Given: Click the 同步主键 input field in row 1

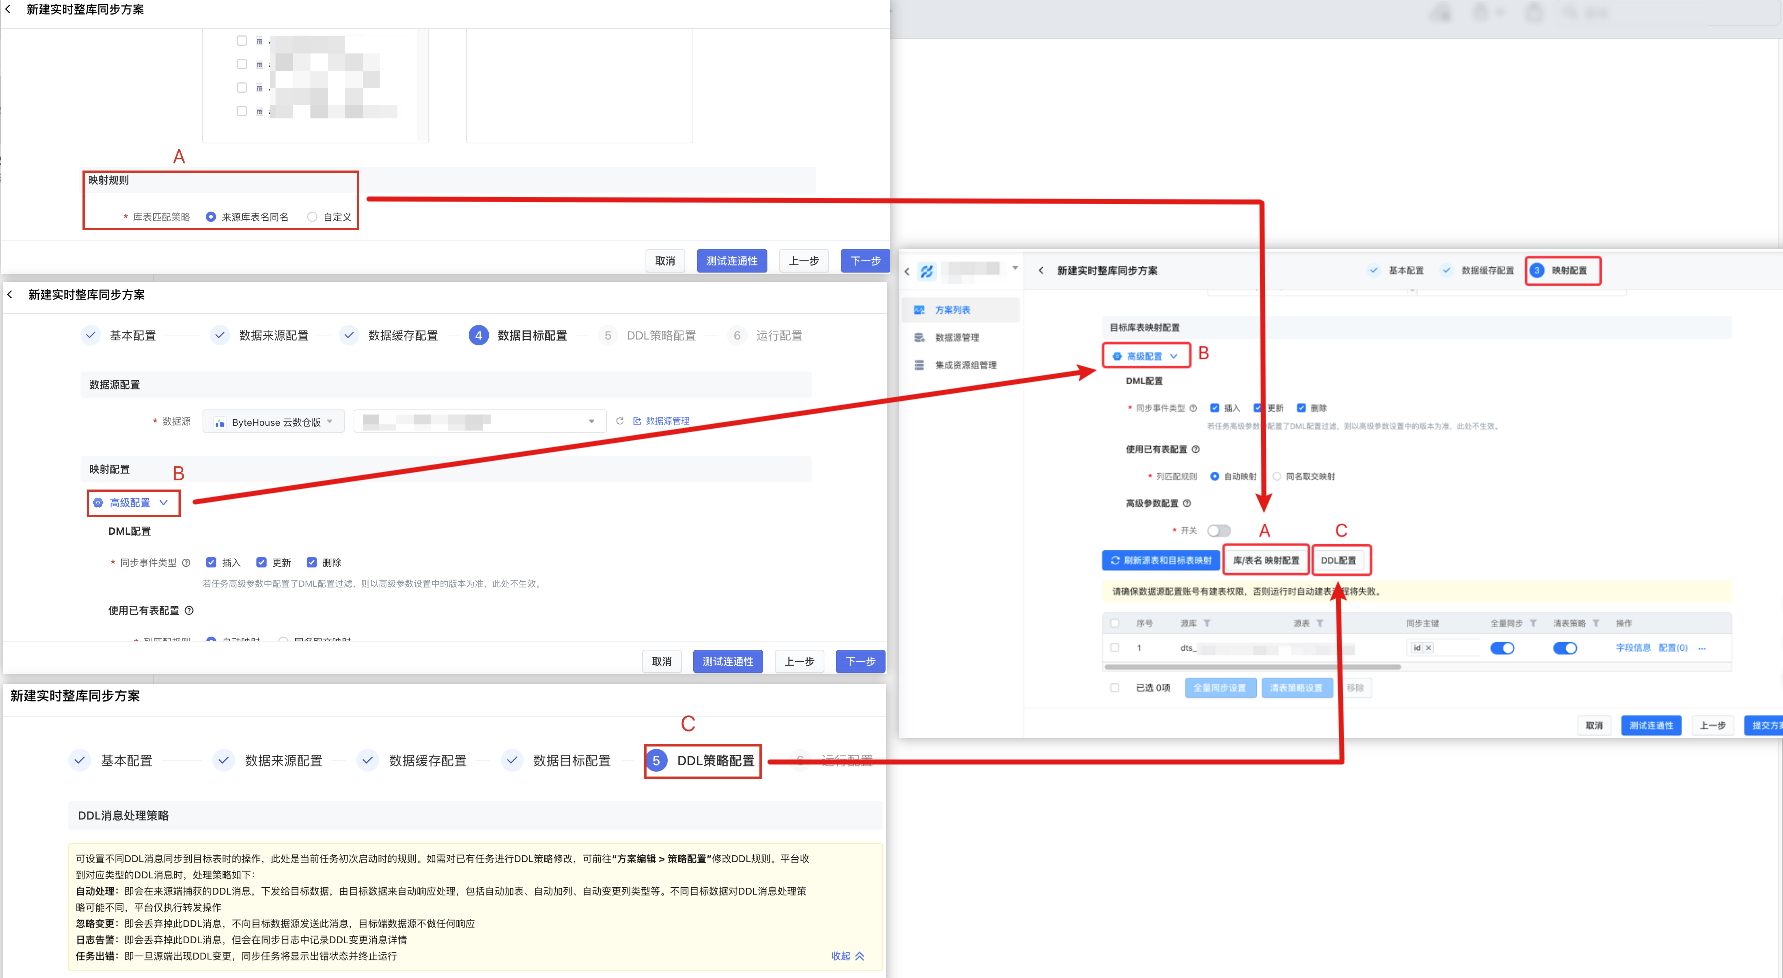Looking at the screenshot, I should point(1443,648).
